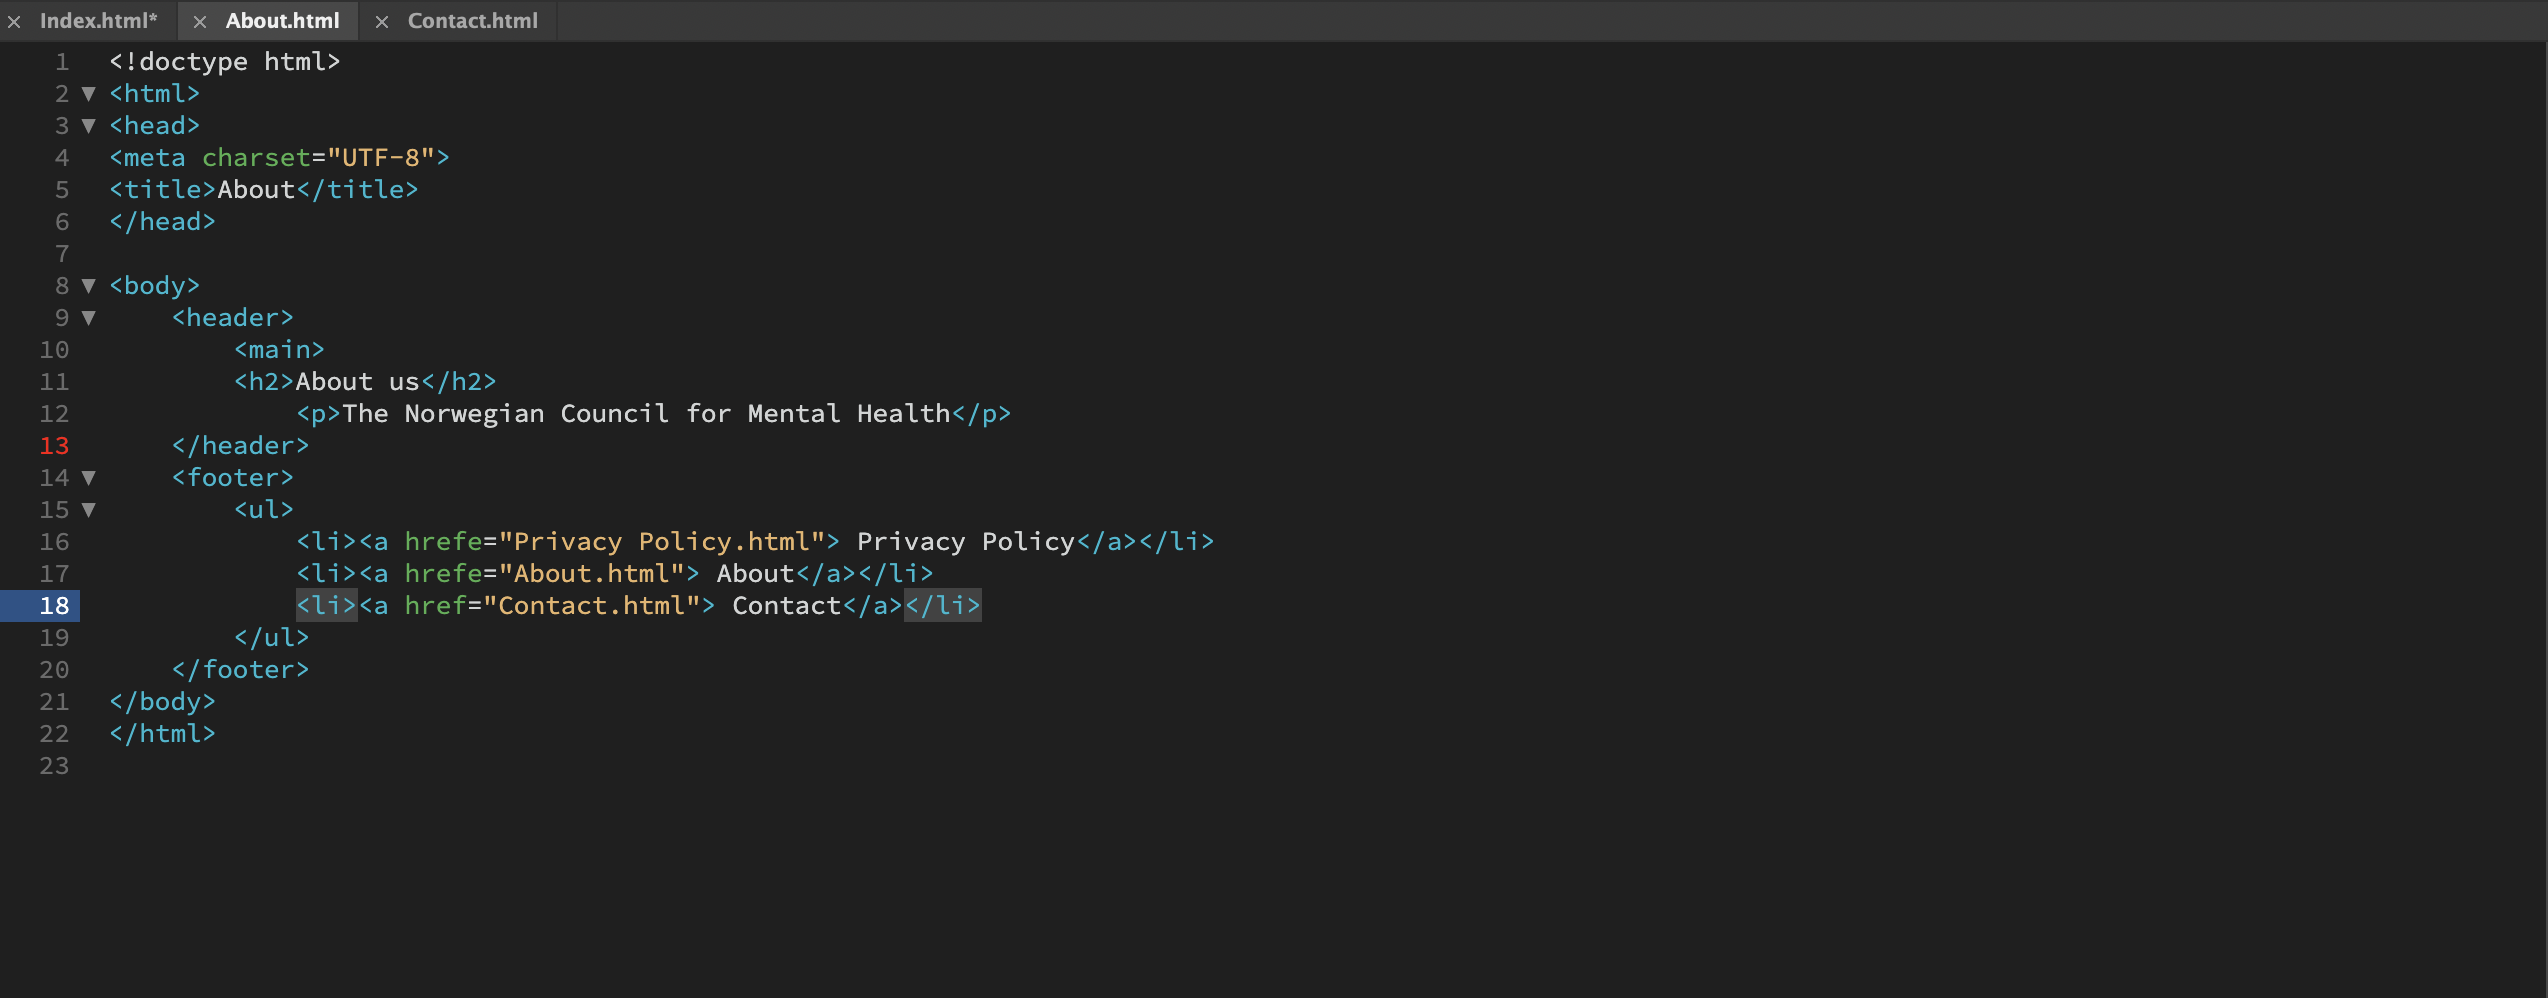Viewport: 2548px width, 998px height.
Task: Collapse the header block on line 9
Action: pyautogui.click(x=89, y=318)
